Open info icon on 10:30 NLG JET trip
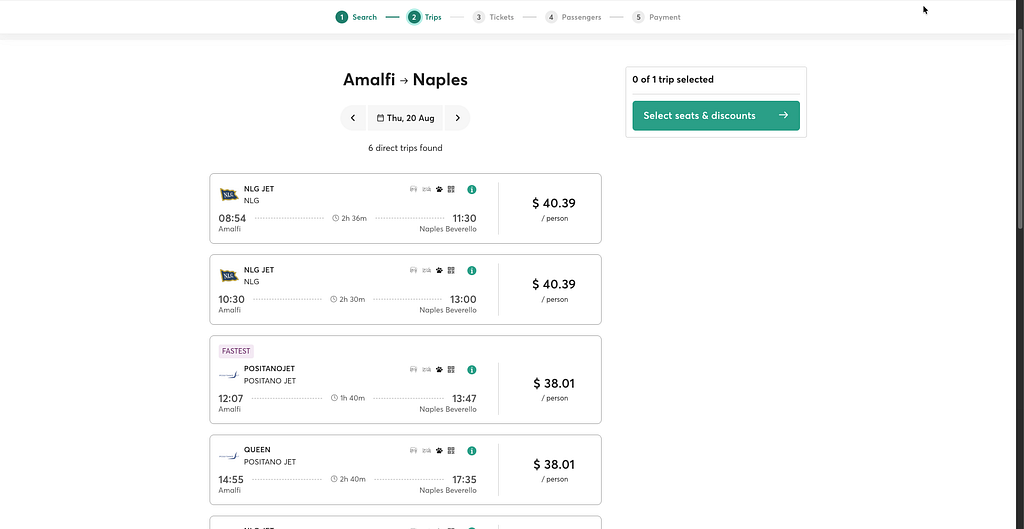This screenshot has width=1024, height=529. [x=472, y=270]
